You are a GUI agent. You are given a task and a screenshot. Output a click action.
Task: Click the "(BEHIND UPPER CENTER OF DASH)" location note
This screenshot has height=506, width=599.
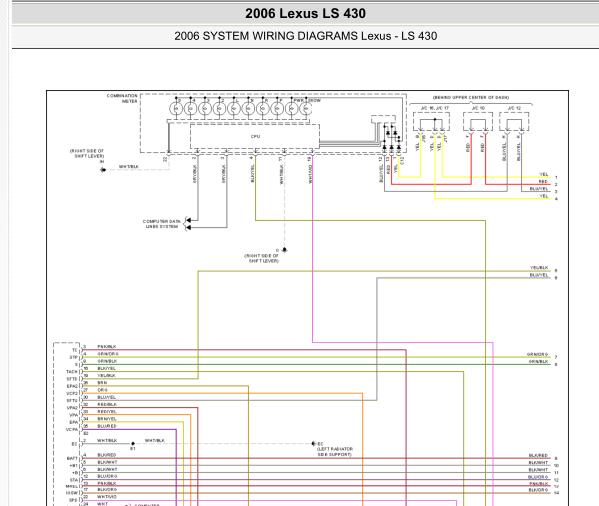pyautogui.click(x=471, y=97)
